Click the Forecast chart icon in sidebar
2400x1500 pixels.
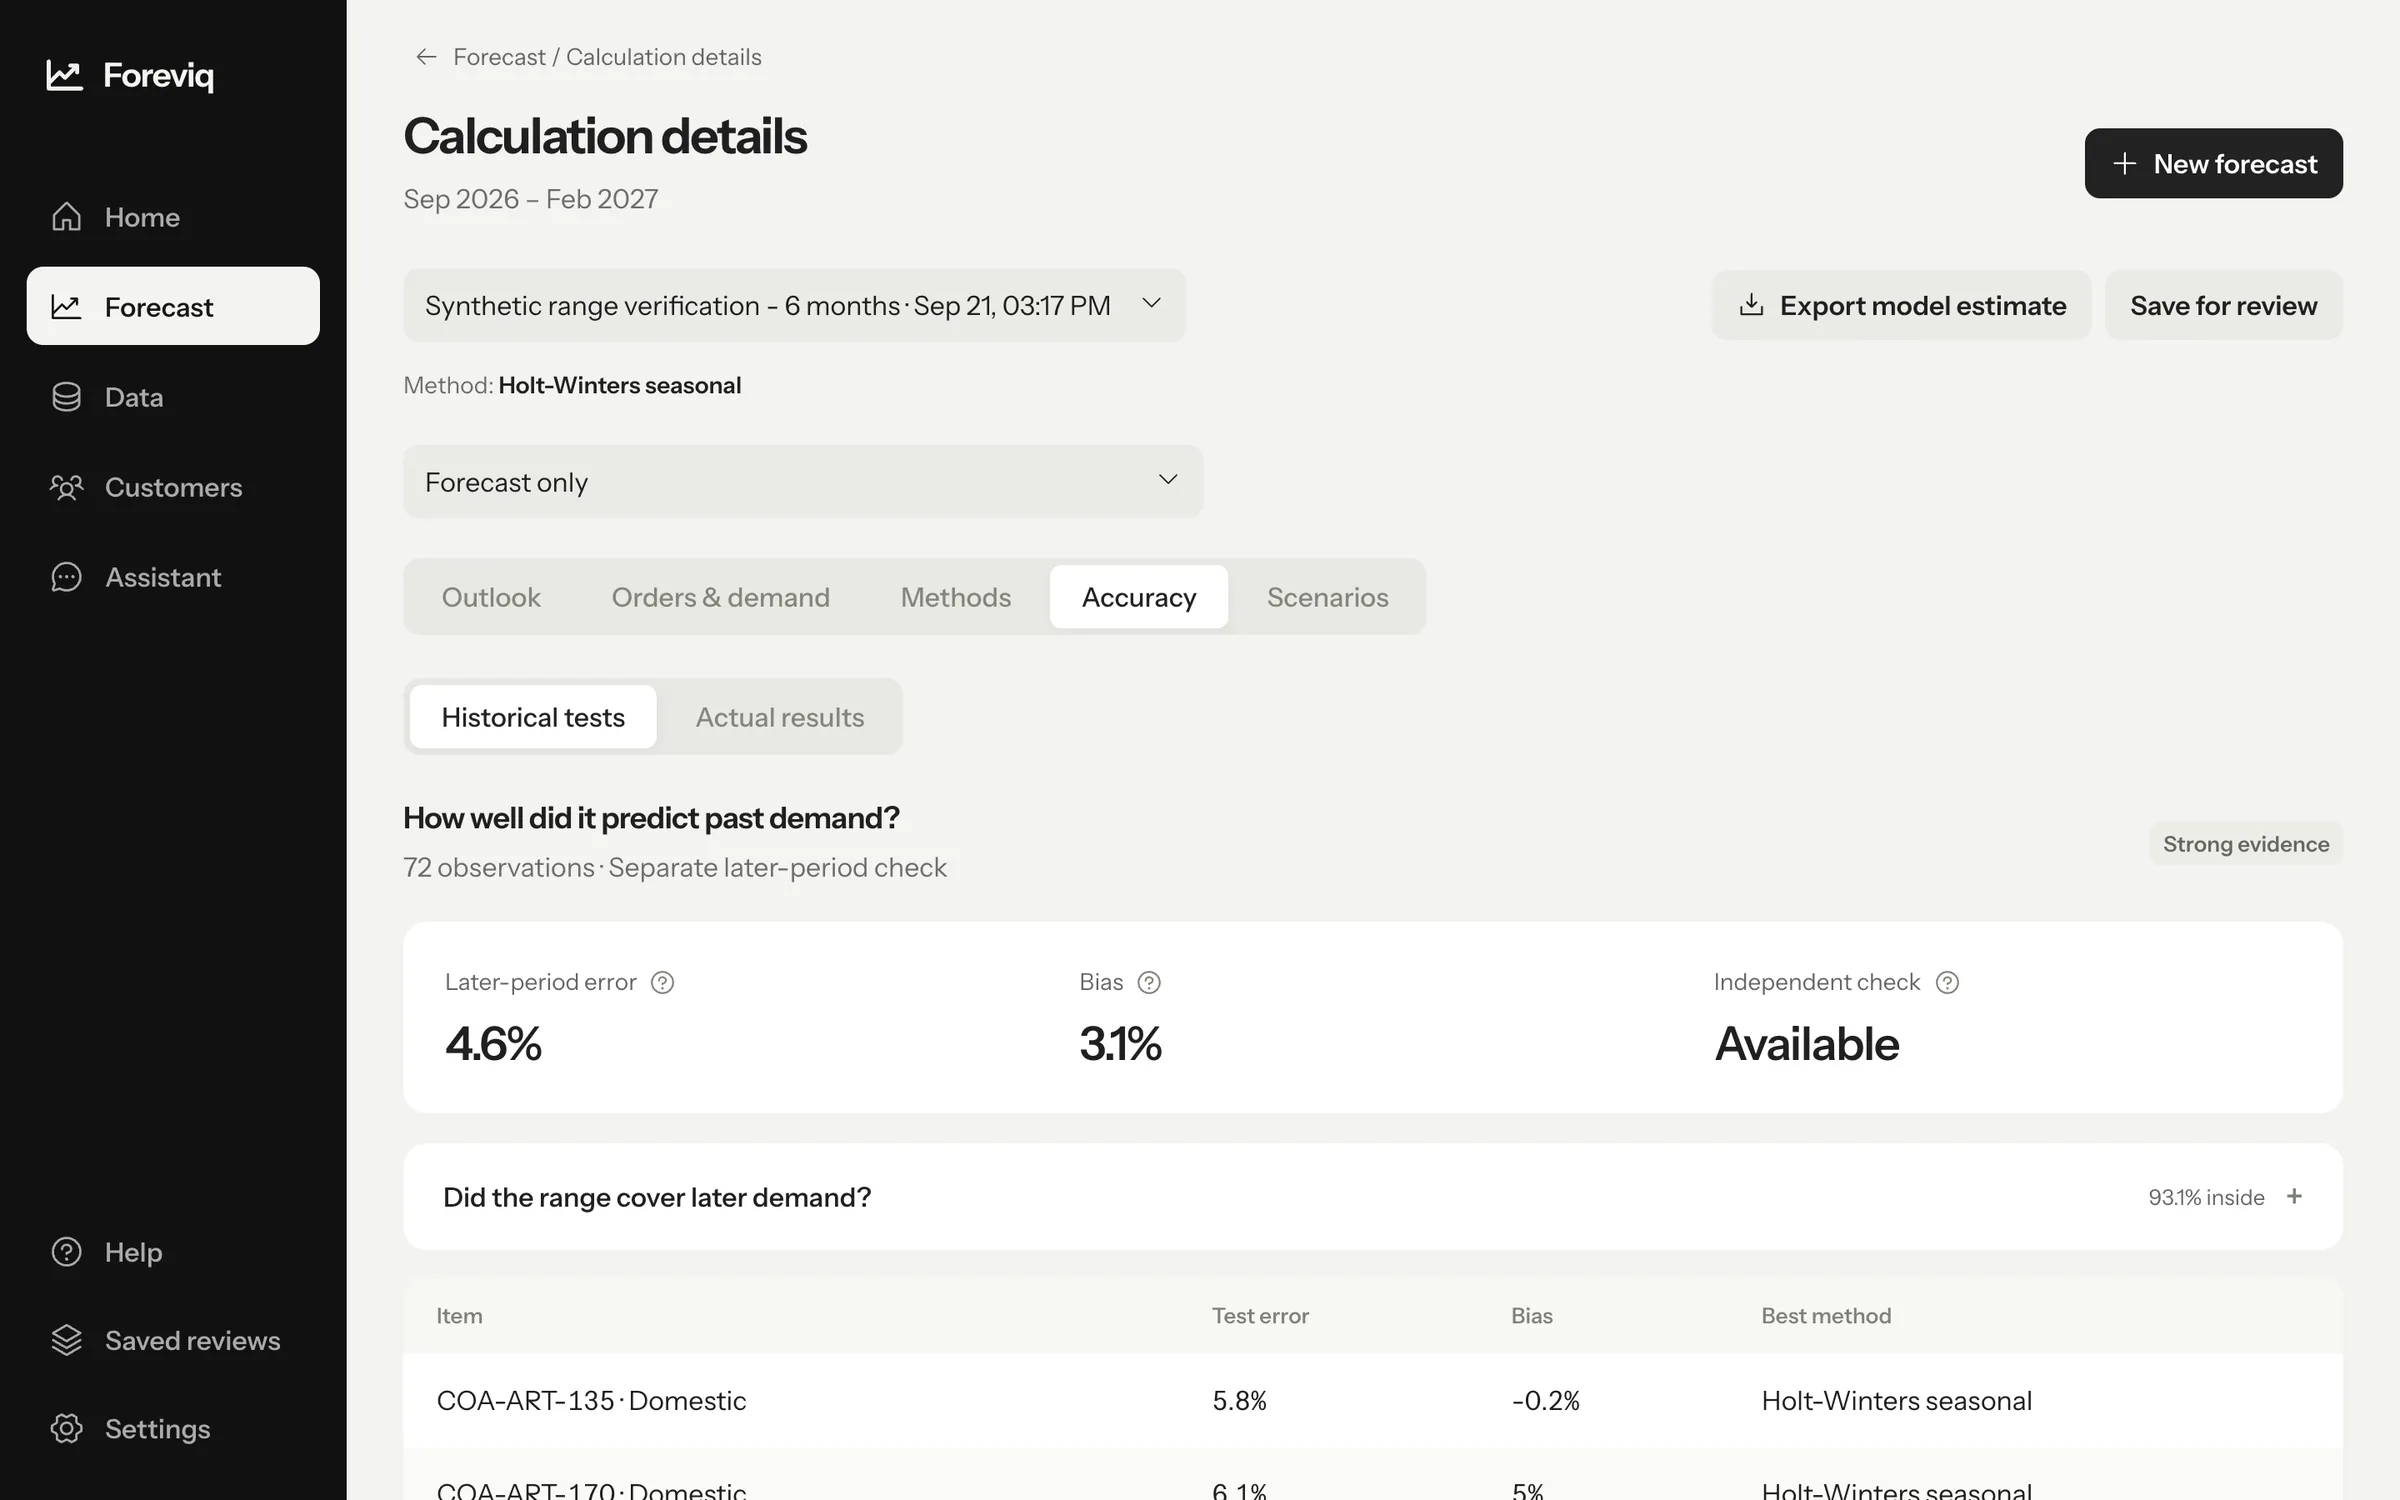pyautogui.click(x=66, y=306)
